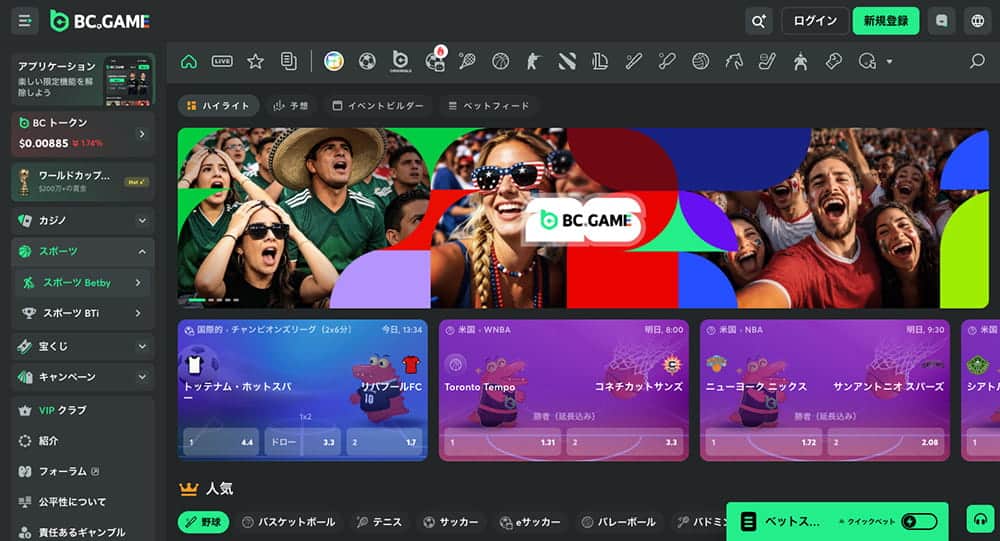The height and width of the screenshot is (541, 1000).
Task: Open スポーツ BTi submenu arrow
Action: click(x=138, y=313)
